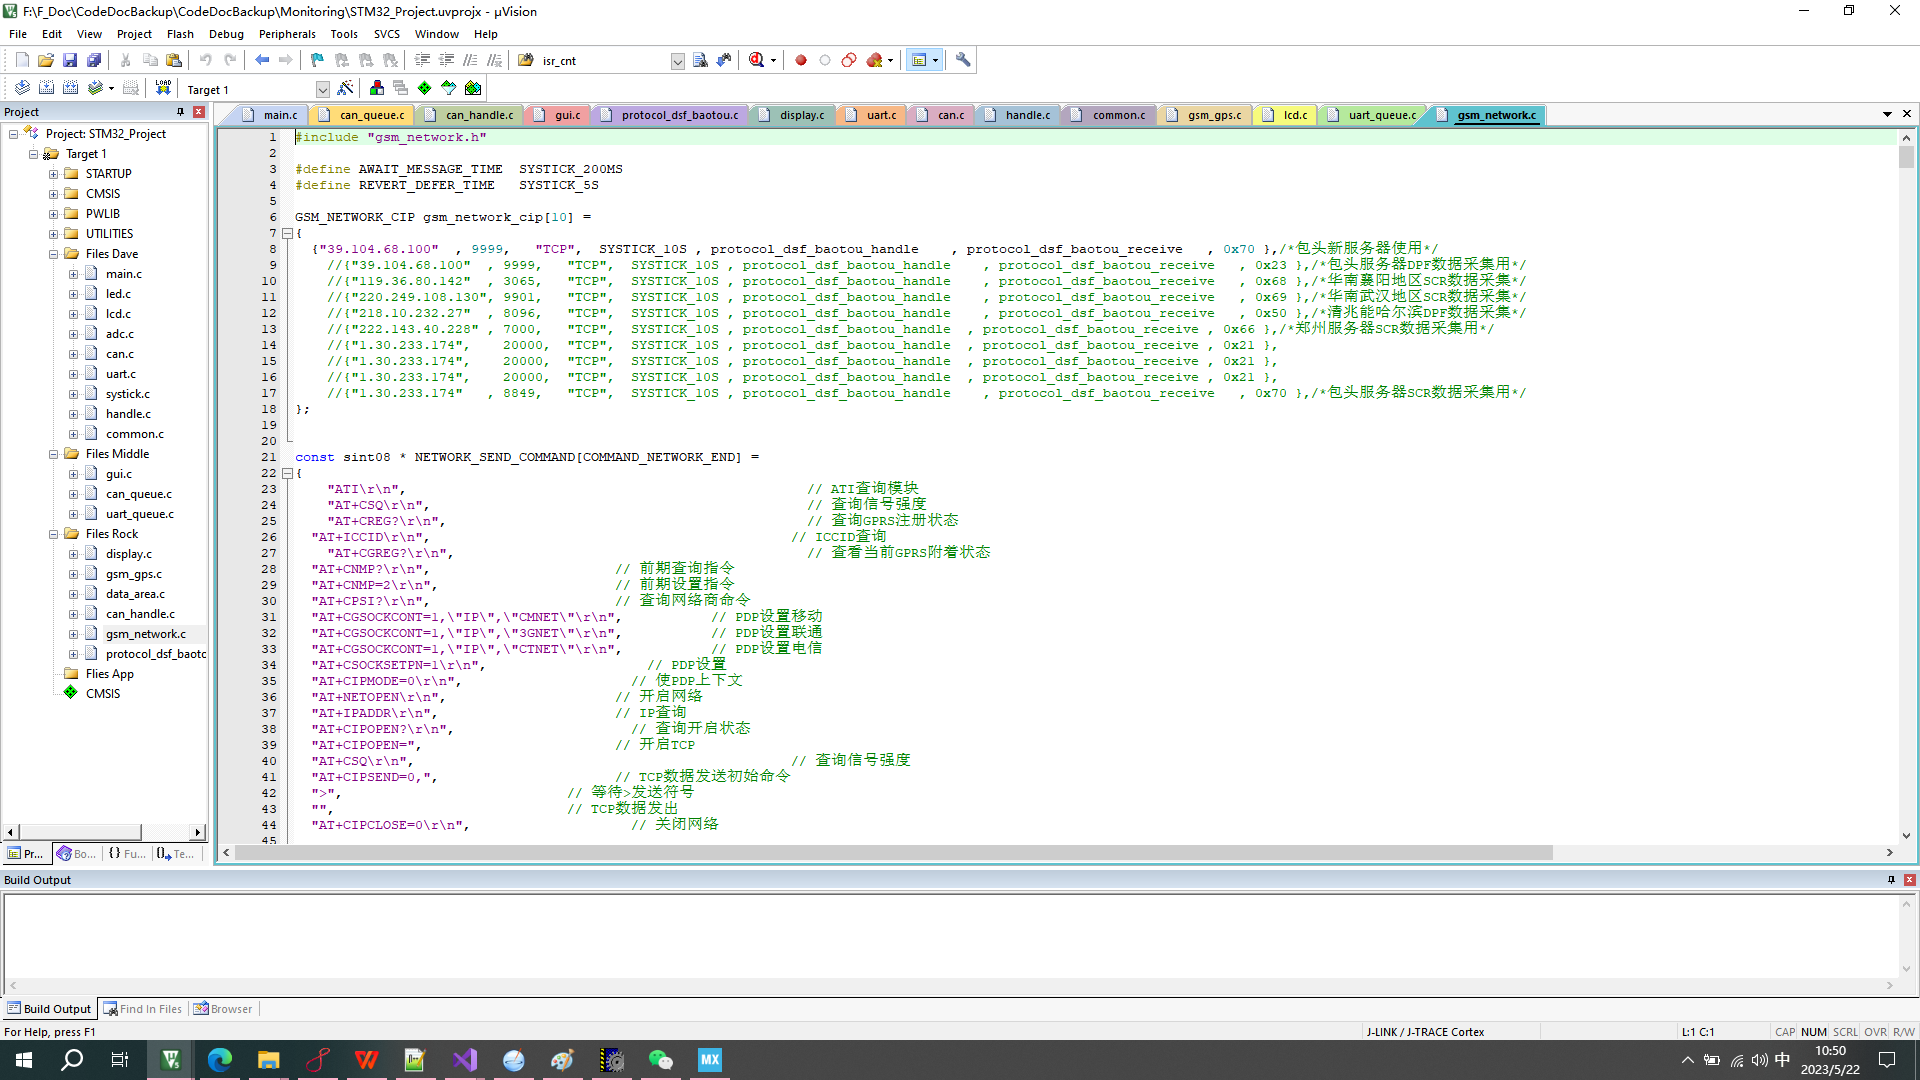Comment selection toolbar icon

470,60
